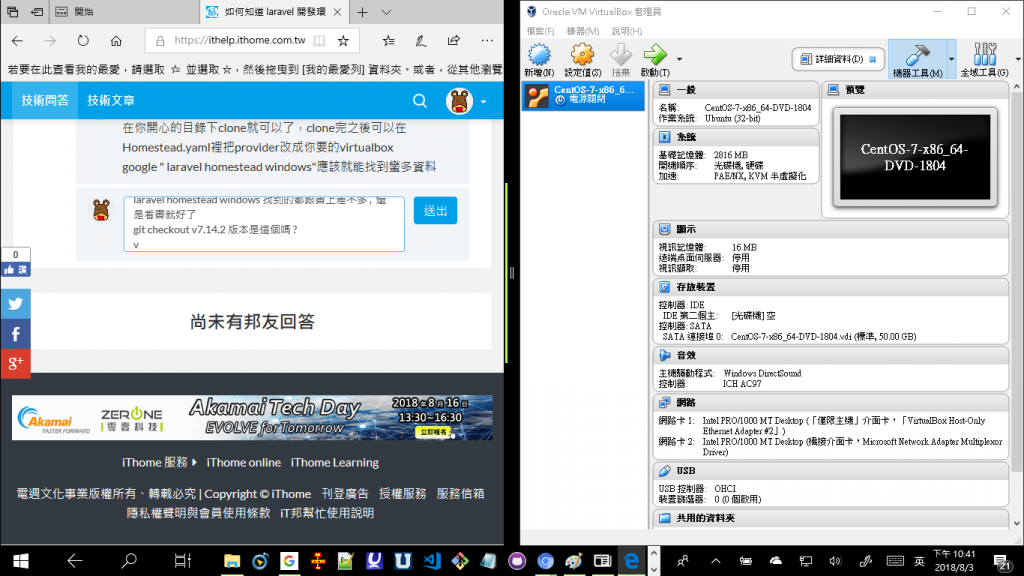The width and height of the screenshot is (1024, 576).
Task: Click the volume icon in system tray
Action: click(x=835, y=561)
